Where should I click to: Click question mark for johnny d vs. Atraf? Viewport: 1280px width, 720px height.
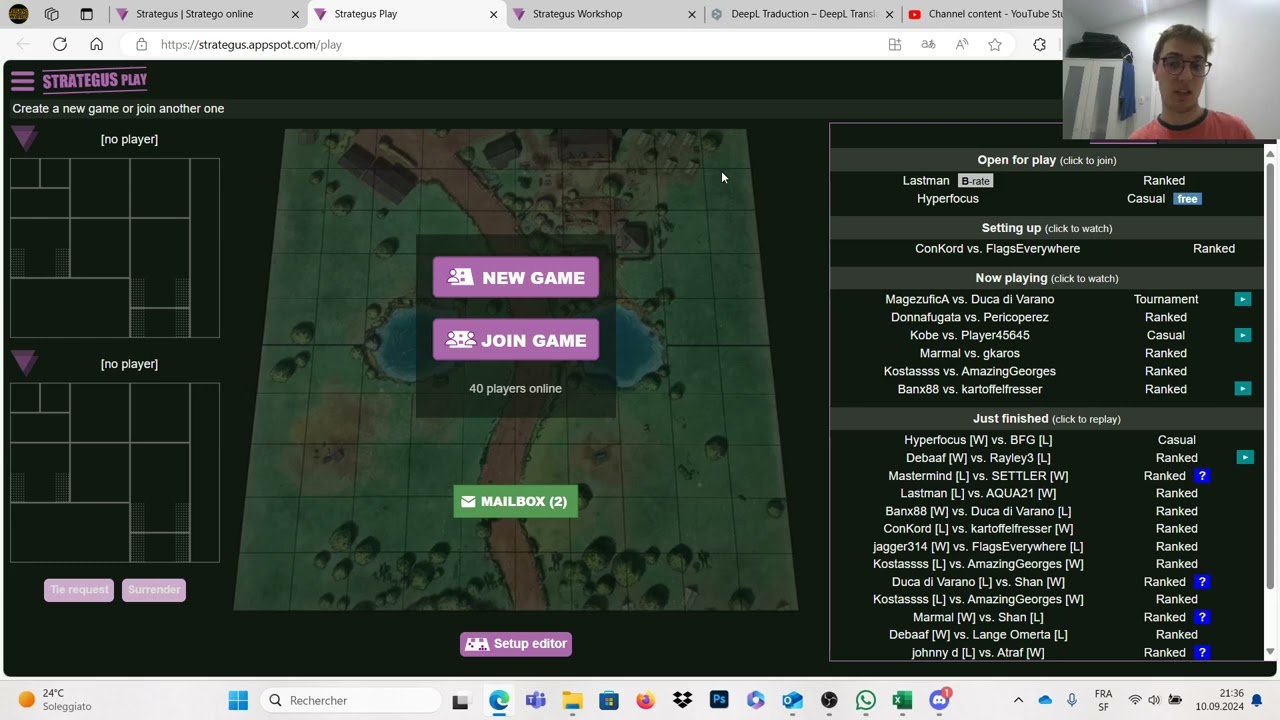pos(1202,653)
